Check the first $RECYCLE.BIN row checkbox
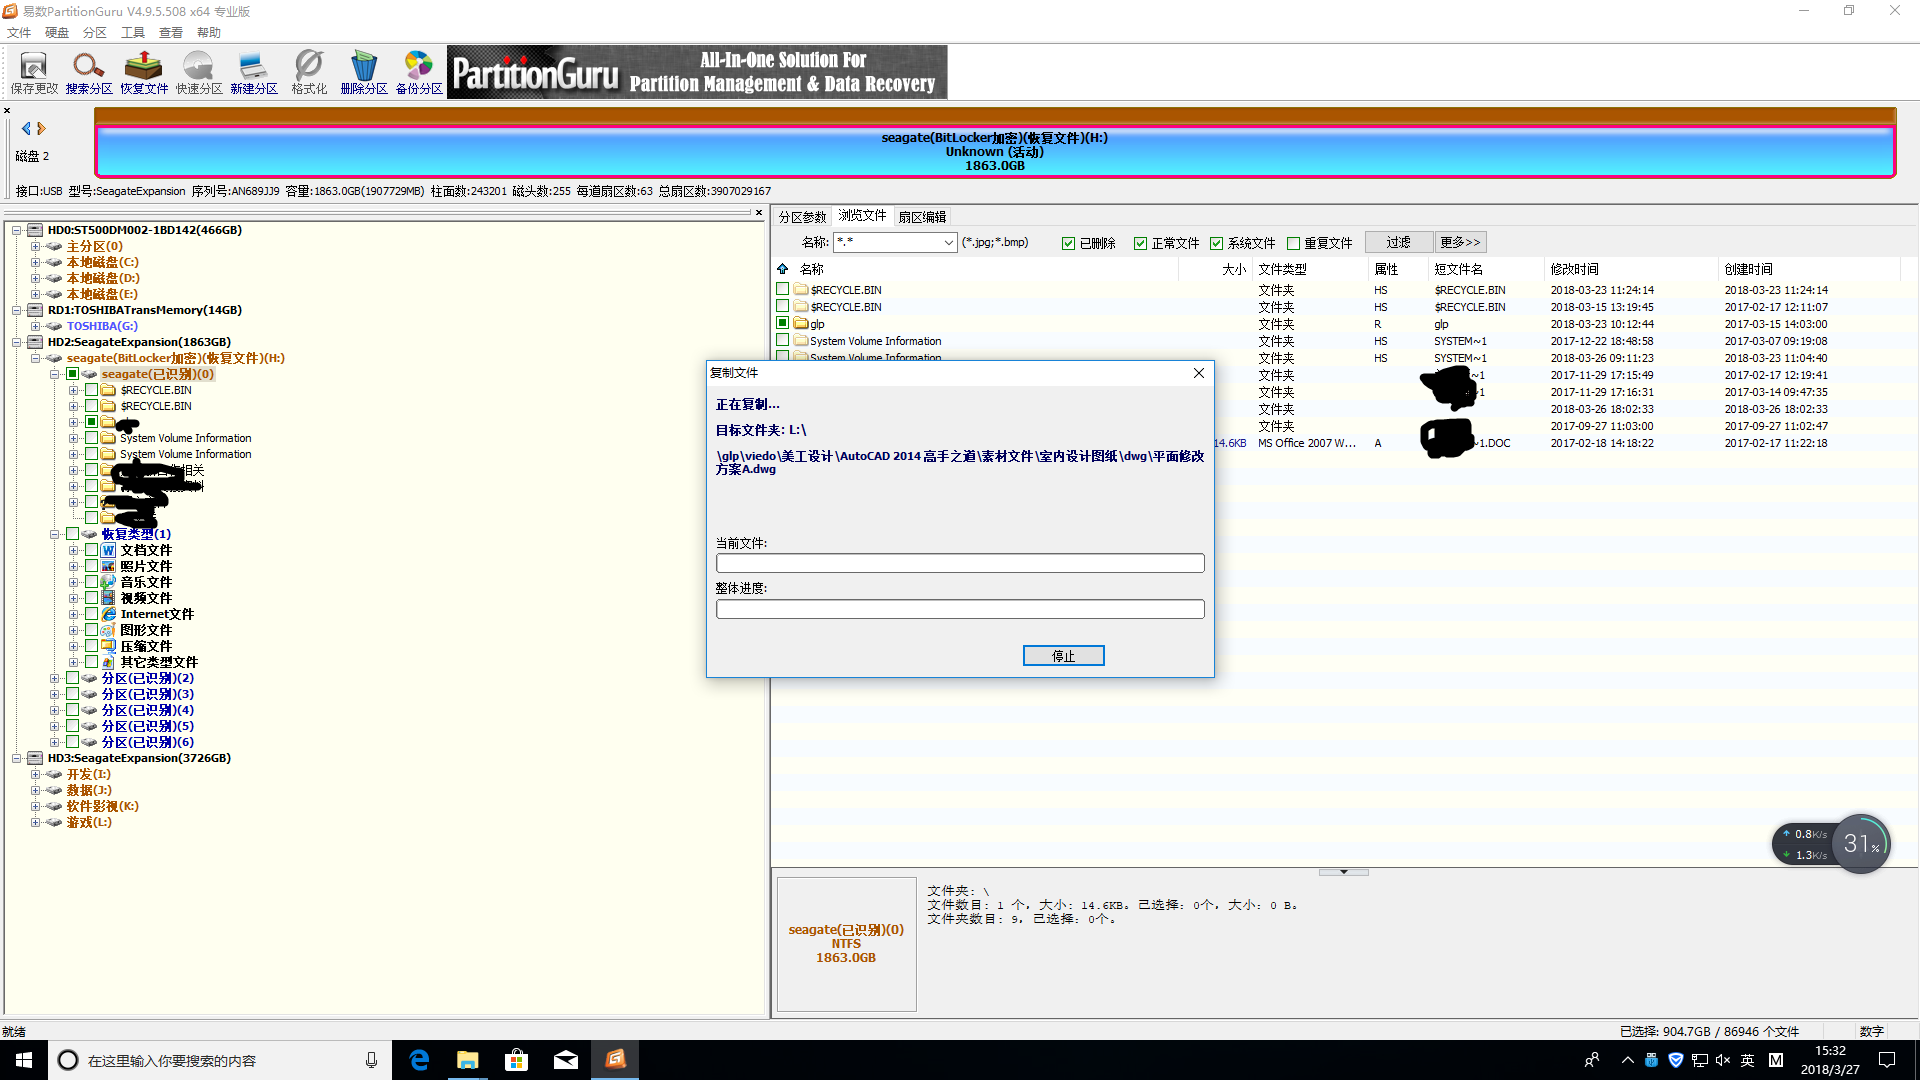1920x1080 pixels. 783,289
